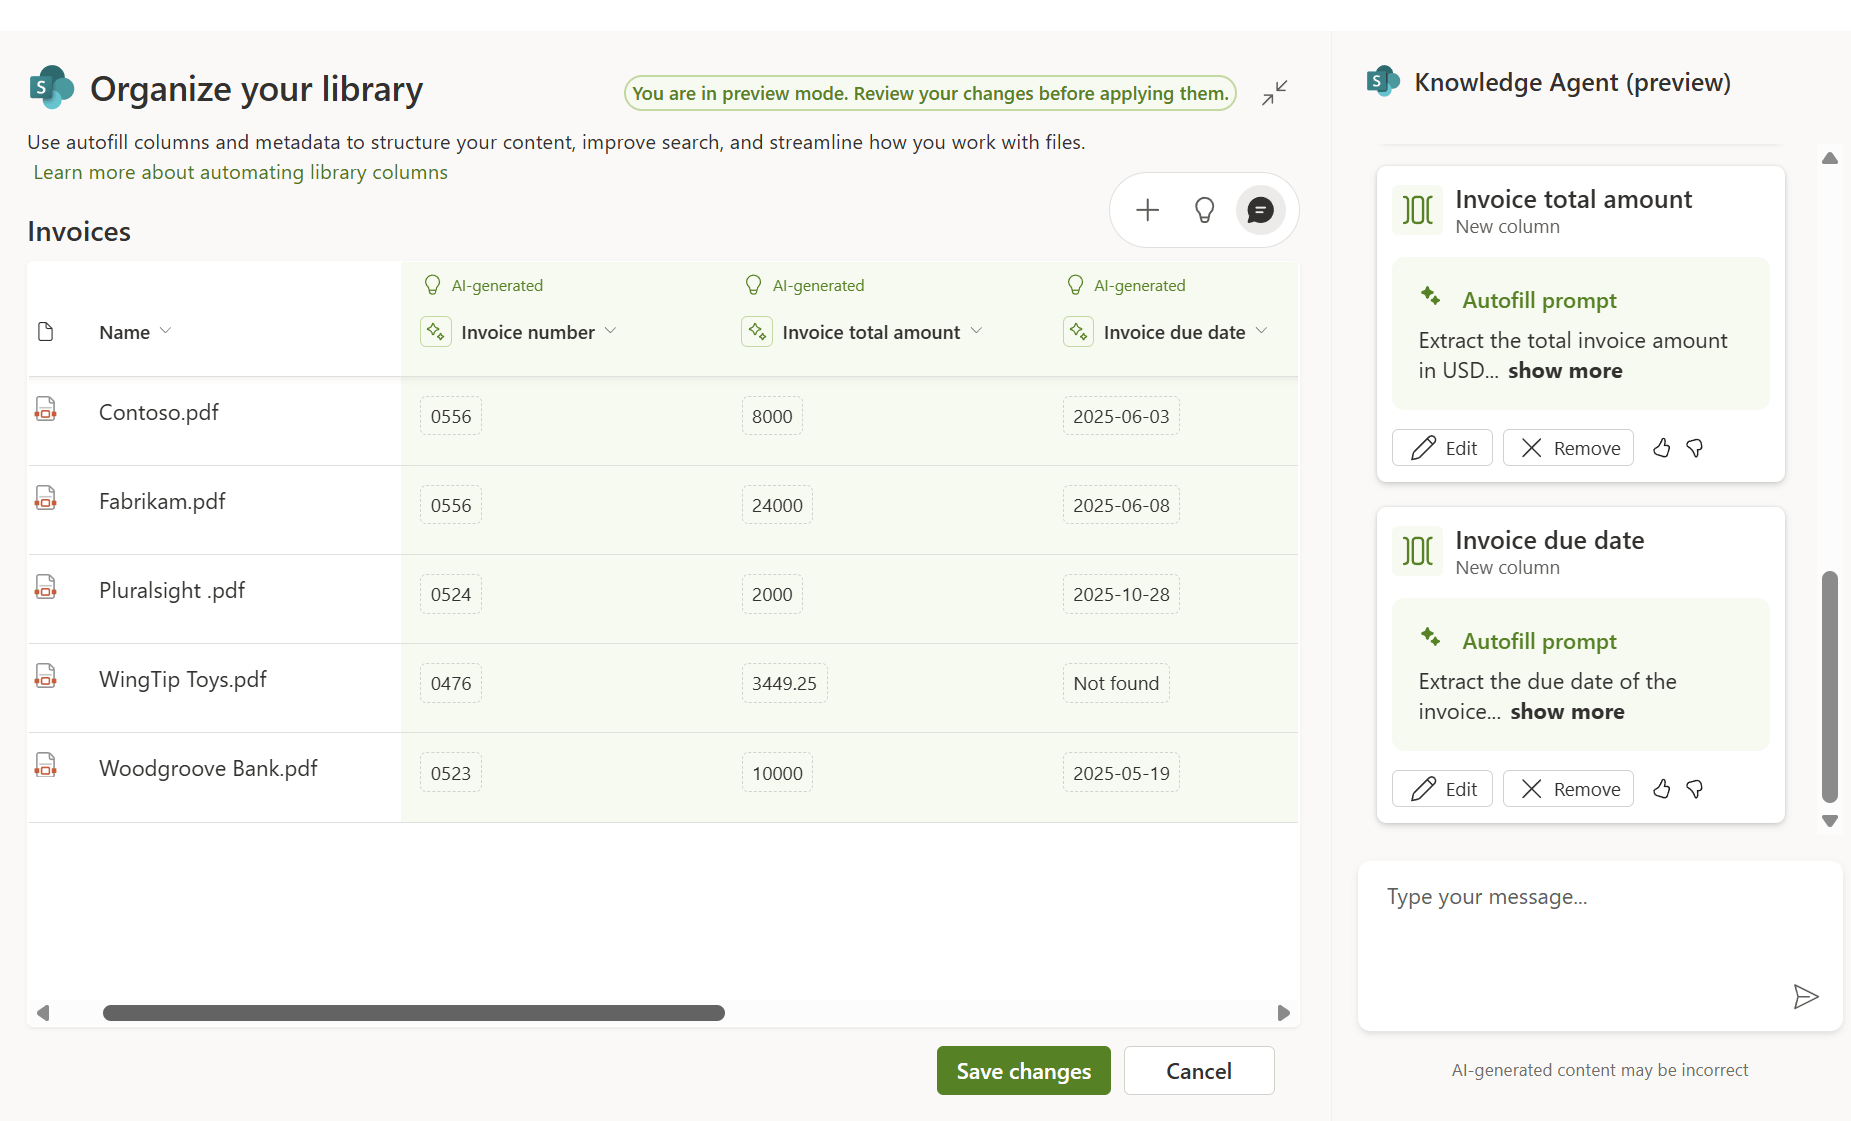Thumbs up the Invoice total amount column
This screenshot has height=1121, width=1851.
pyautogui.click(x=1662, y=448)
